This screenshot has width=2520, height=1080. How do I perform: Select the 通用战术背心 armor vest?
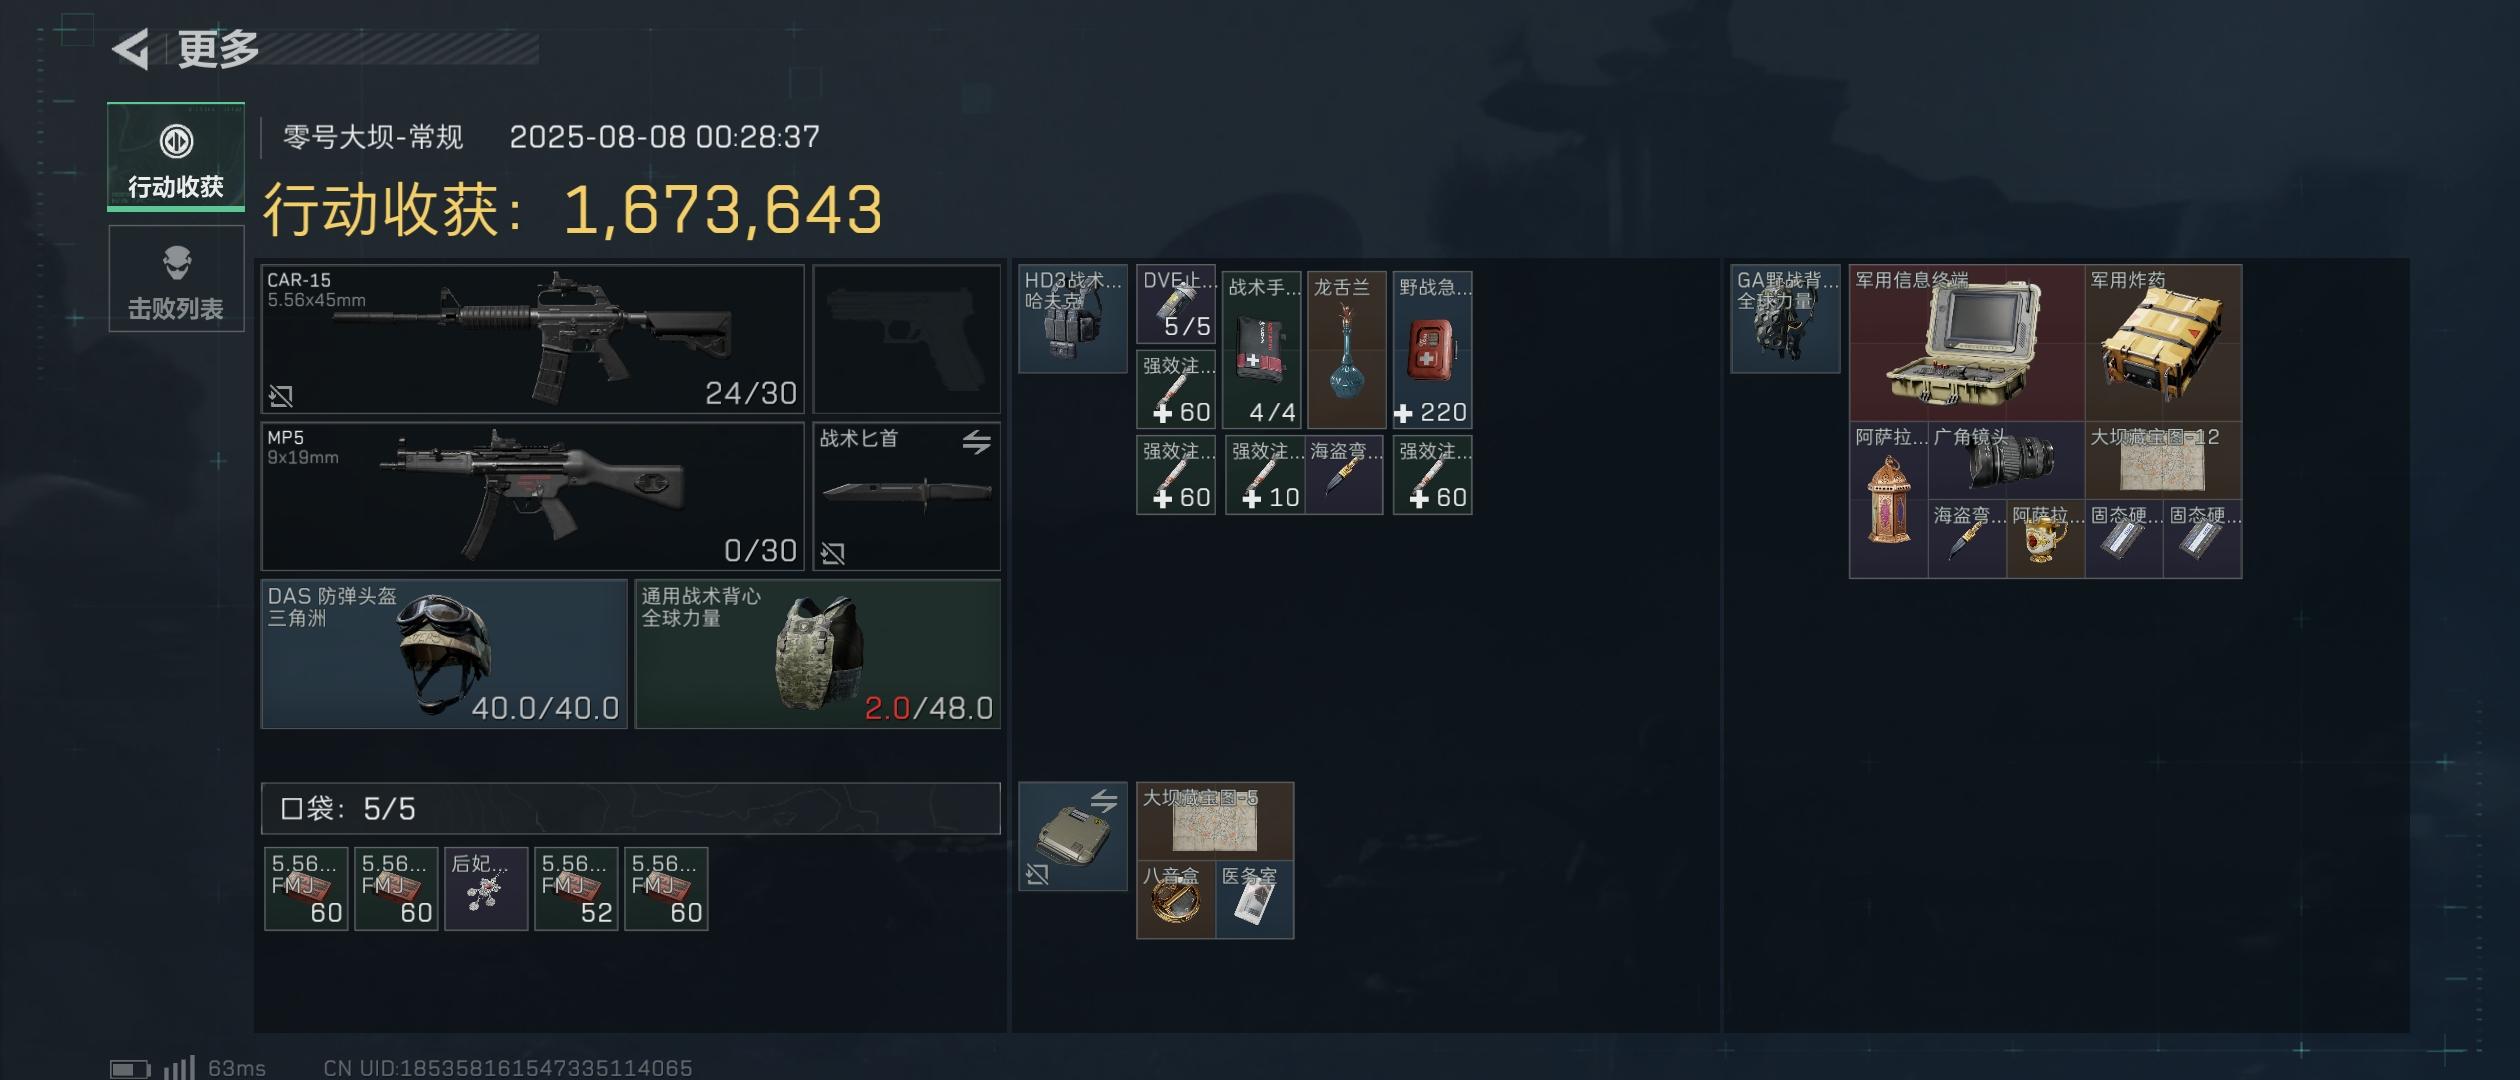[818, 654]
